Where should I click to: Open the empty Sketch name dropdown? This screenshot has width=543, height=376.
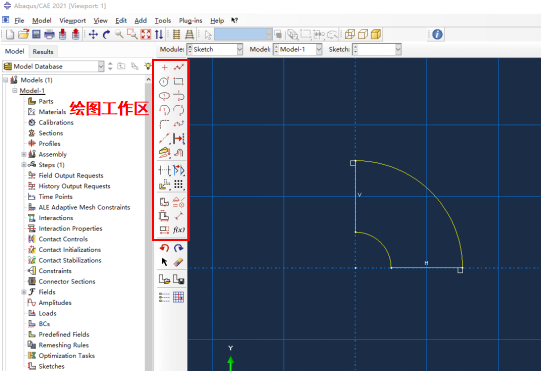[377, 50]
